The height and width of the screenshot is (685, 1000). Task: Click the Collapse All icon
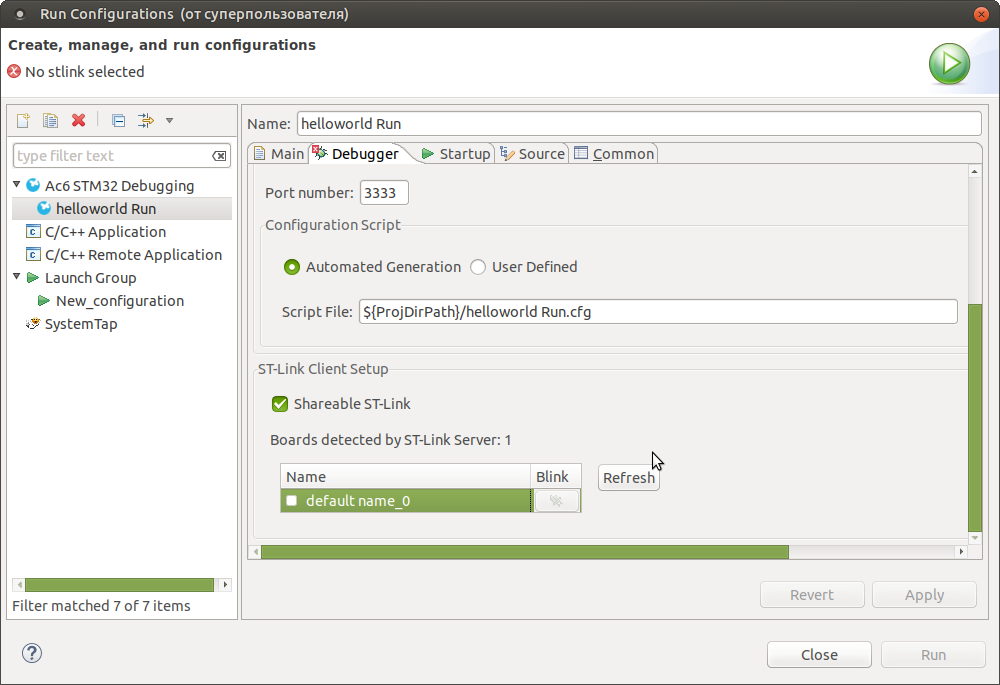[x=118, y=121]
